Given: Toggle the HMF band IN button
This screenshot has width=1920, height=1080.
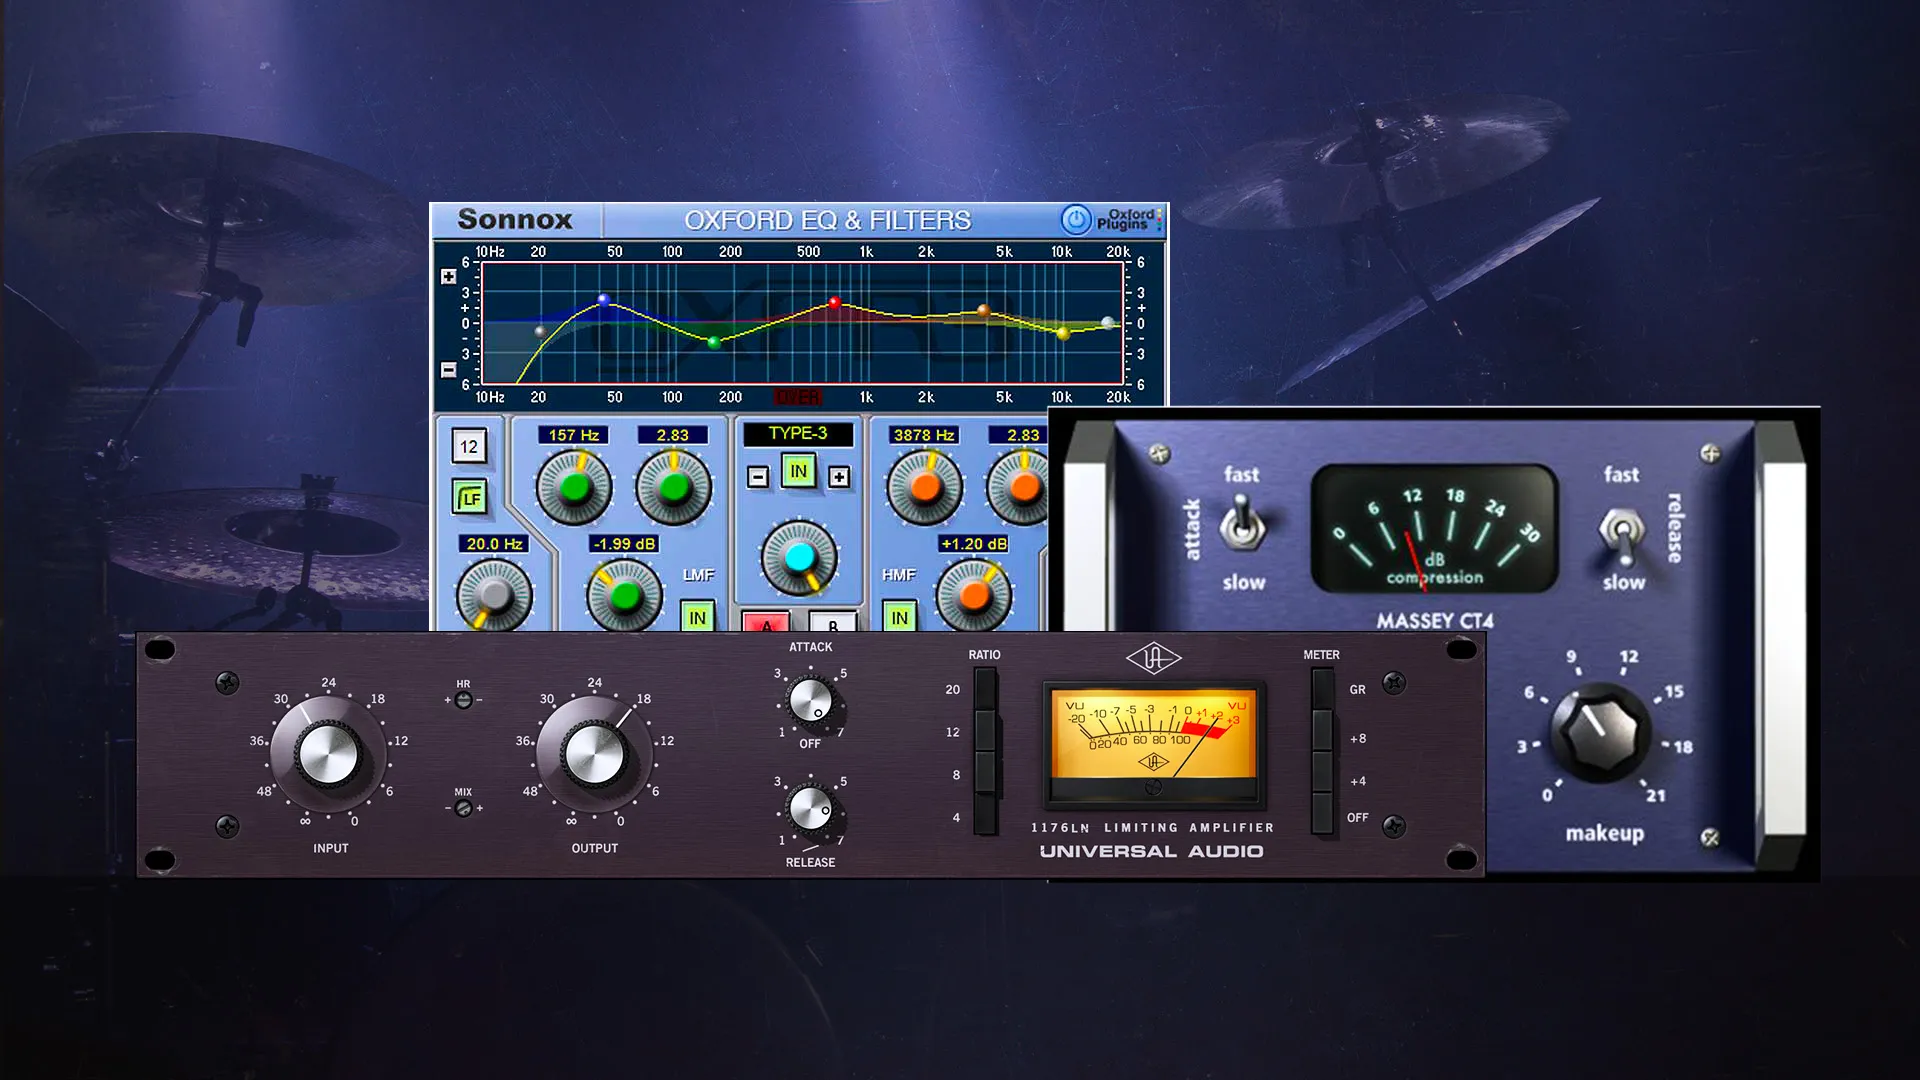Looking at the screenshot, I should click(899, 617).
